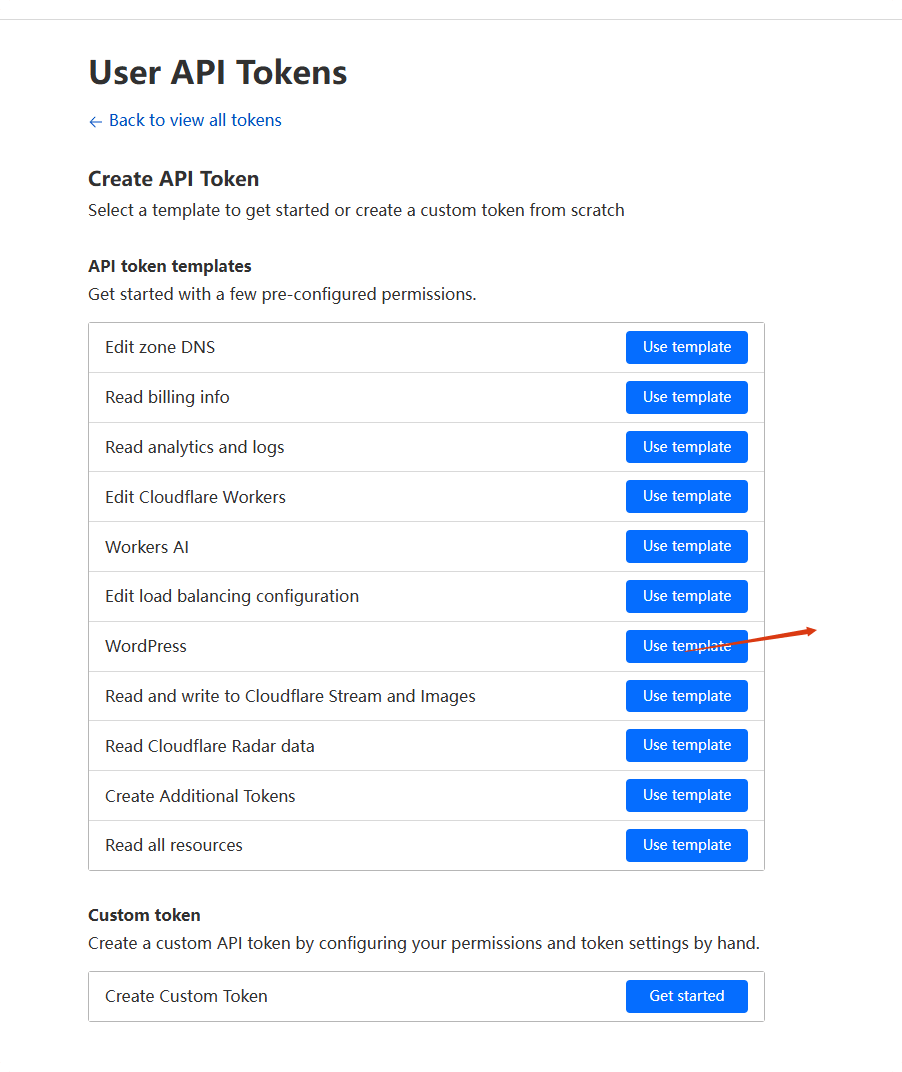
Task: Click the 'User API Tokens' page heading
Action: click(x=217, y=72)
